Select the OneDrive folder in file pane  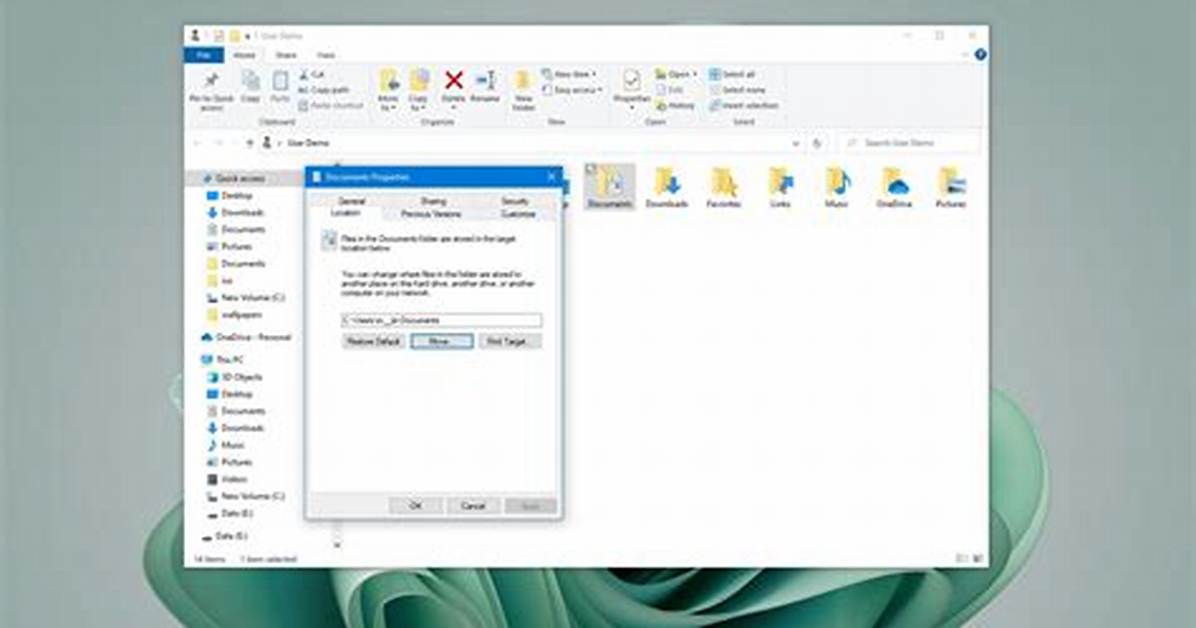coord(894,186)
